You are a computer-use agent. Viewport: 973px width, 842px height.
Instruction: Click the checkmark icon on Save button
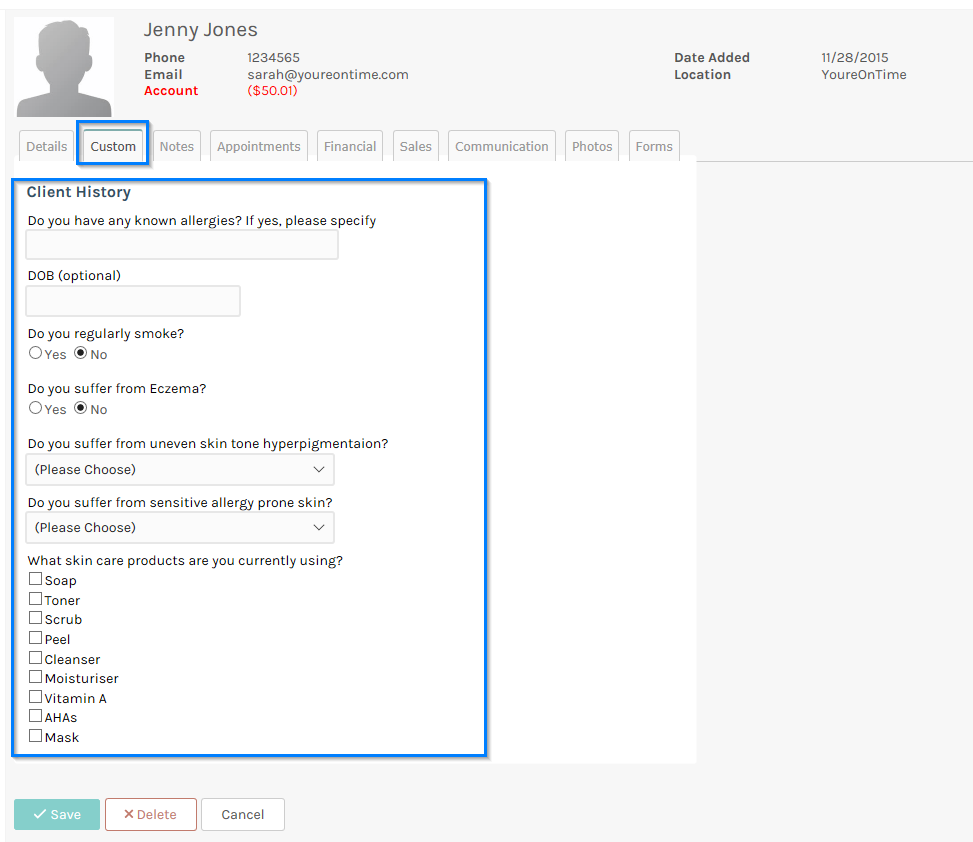click(40, 814)
